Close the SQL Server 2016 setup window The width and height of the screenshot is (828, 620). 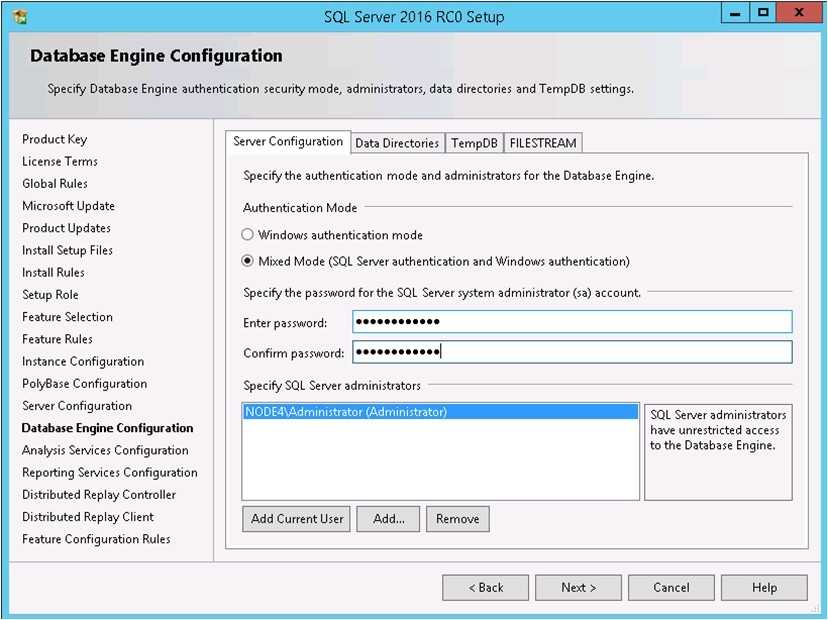click(x=799, y=13)
